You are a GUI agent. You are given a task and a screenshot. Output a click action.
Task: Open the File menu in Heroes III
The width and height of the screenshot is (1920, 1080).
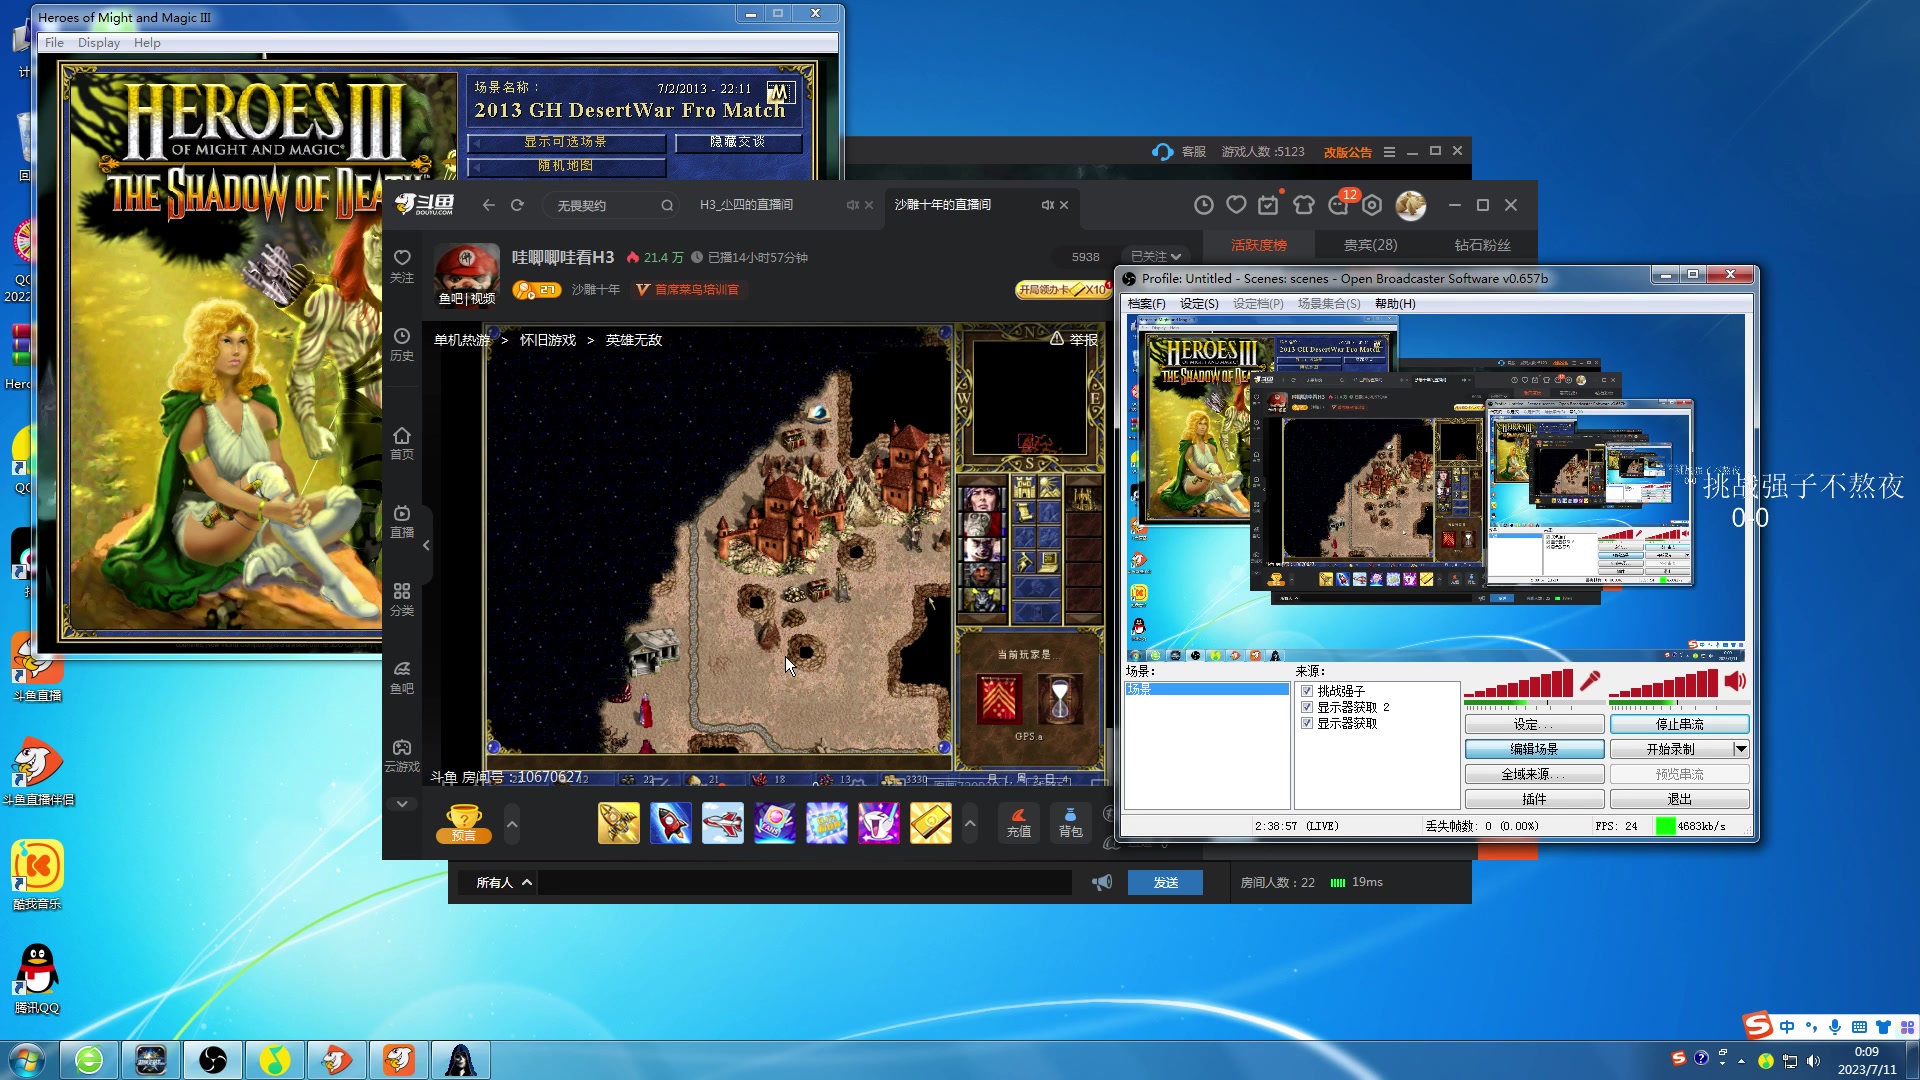point(54,43)
